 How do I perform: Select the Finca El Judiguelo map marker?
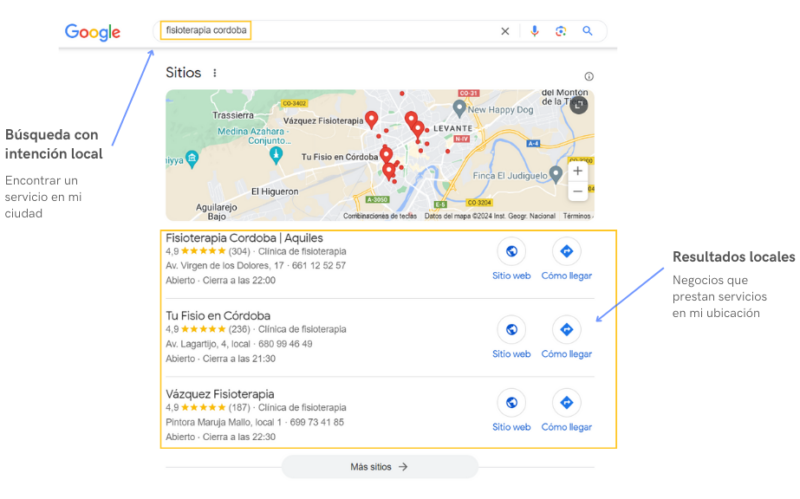click(556, 174)
